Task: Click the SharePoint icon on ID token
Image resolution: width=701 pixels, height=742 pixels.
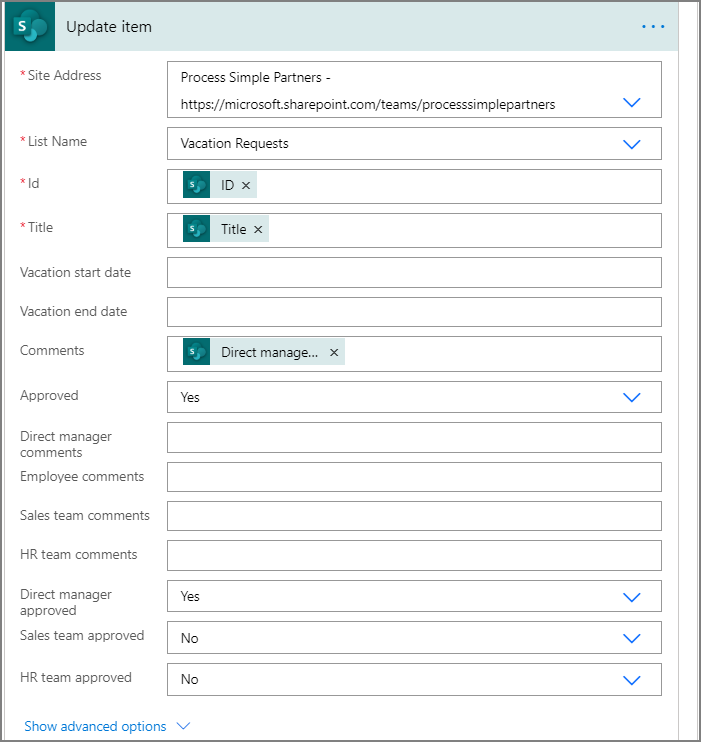Action: point(196,185)
